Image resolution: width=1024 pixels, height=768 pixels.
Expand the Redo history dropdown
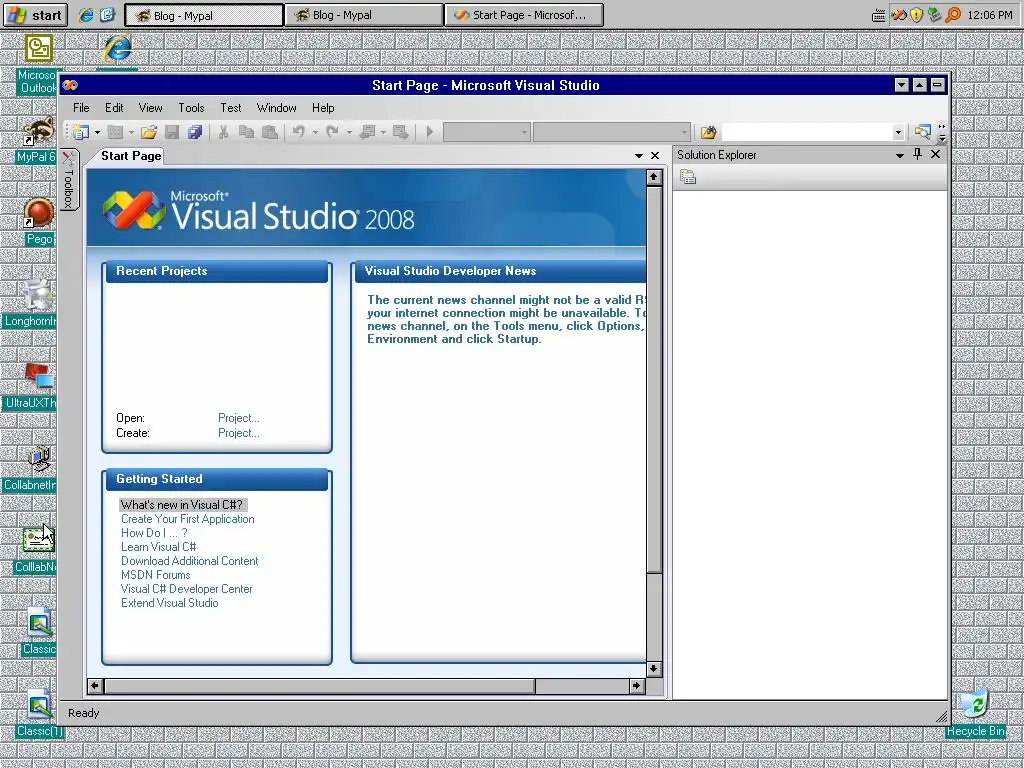coord(349,133)
